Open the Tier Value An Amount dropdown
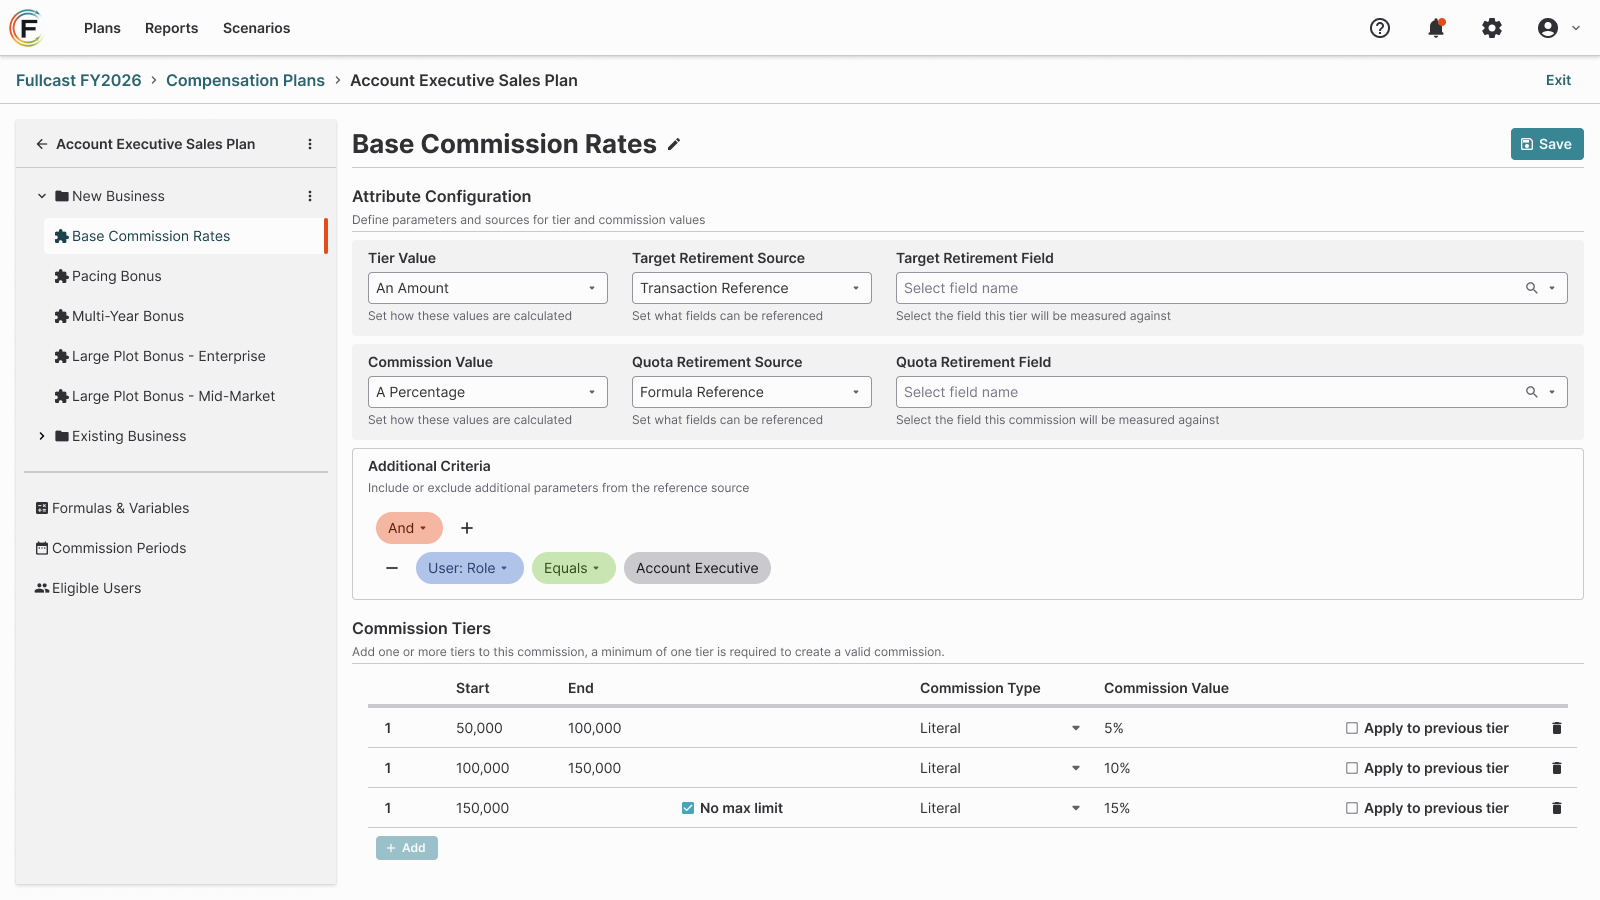1600x900 pixels. tap(488, 288)
